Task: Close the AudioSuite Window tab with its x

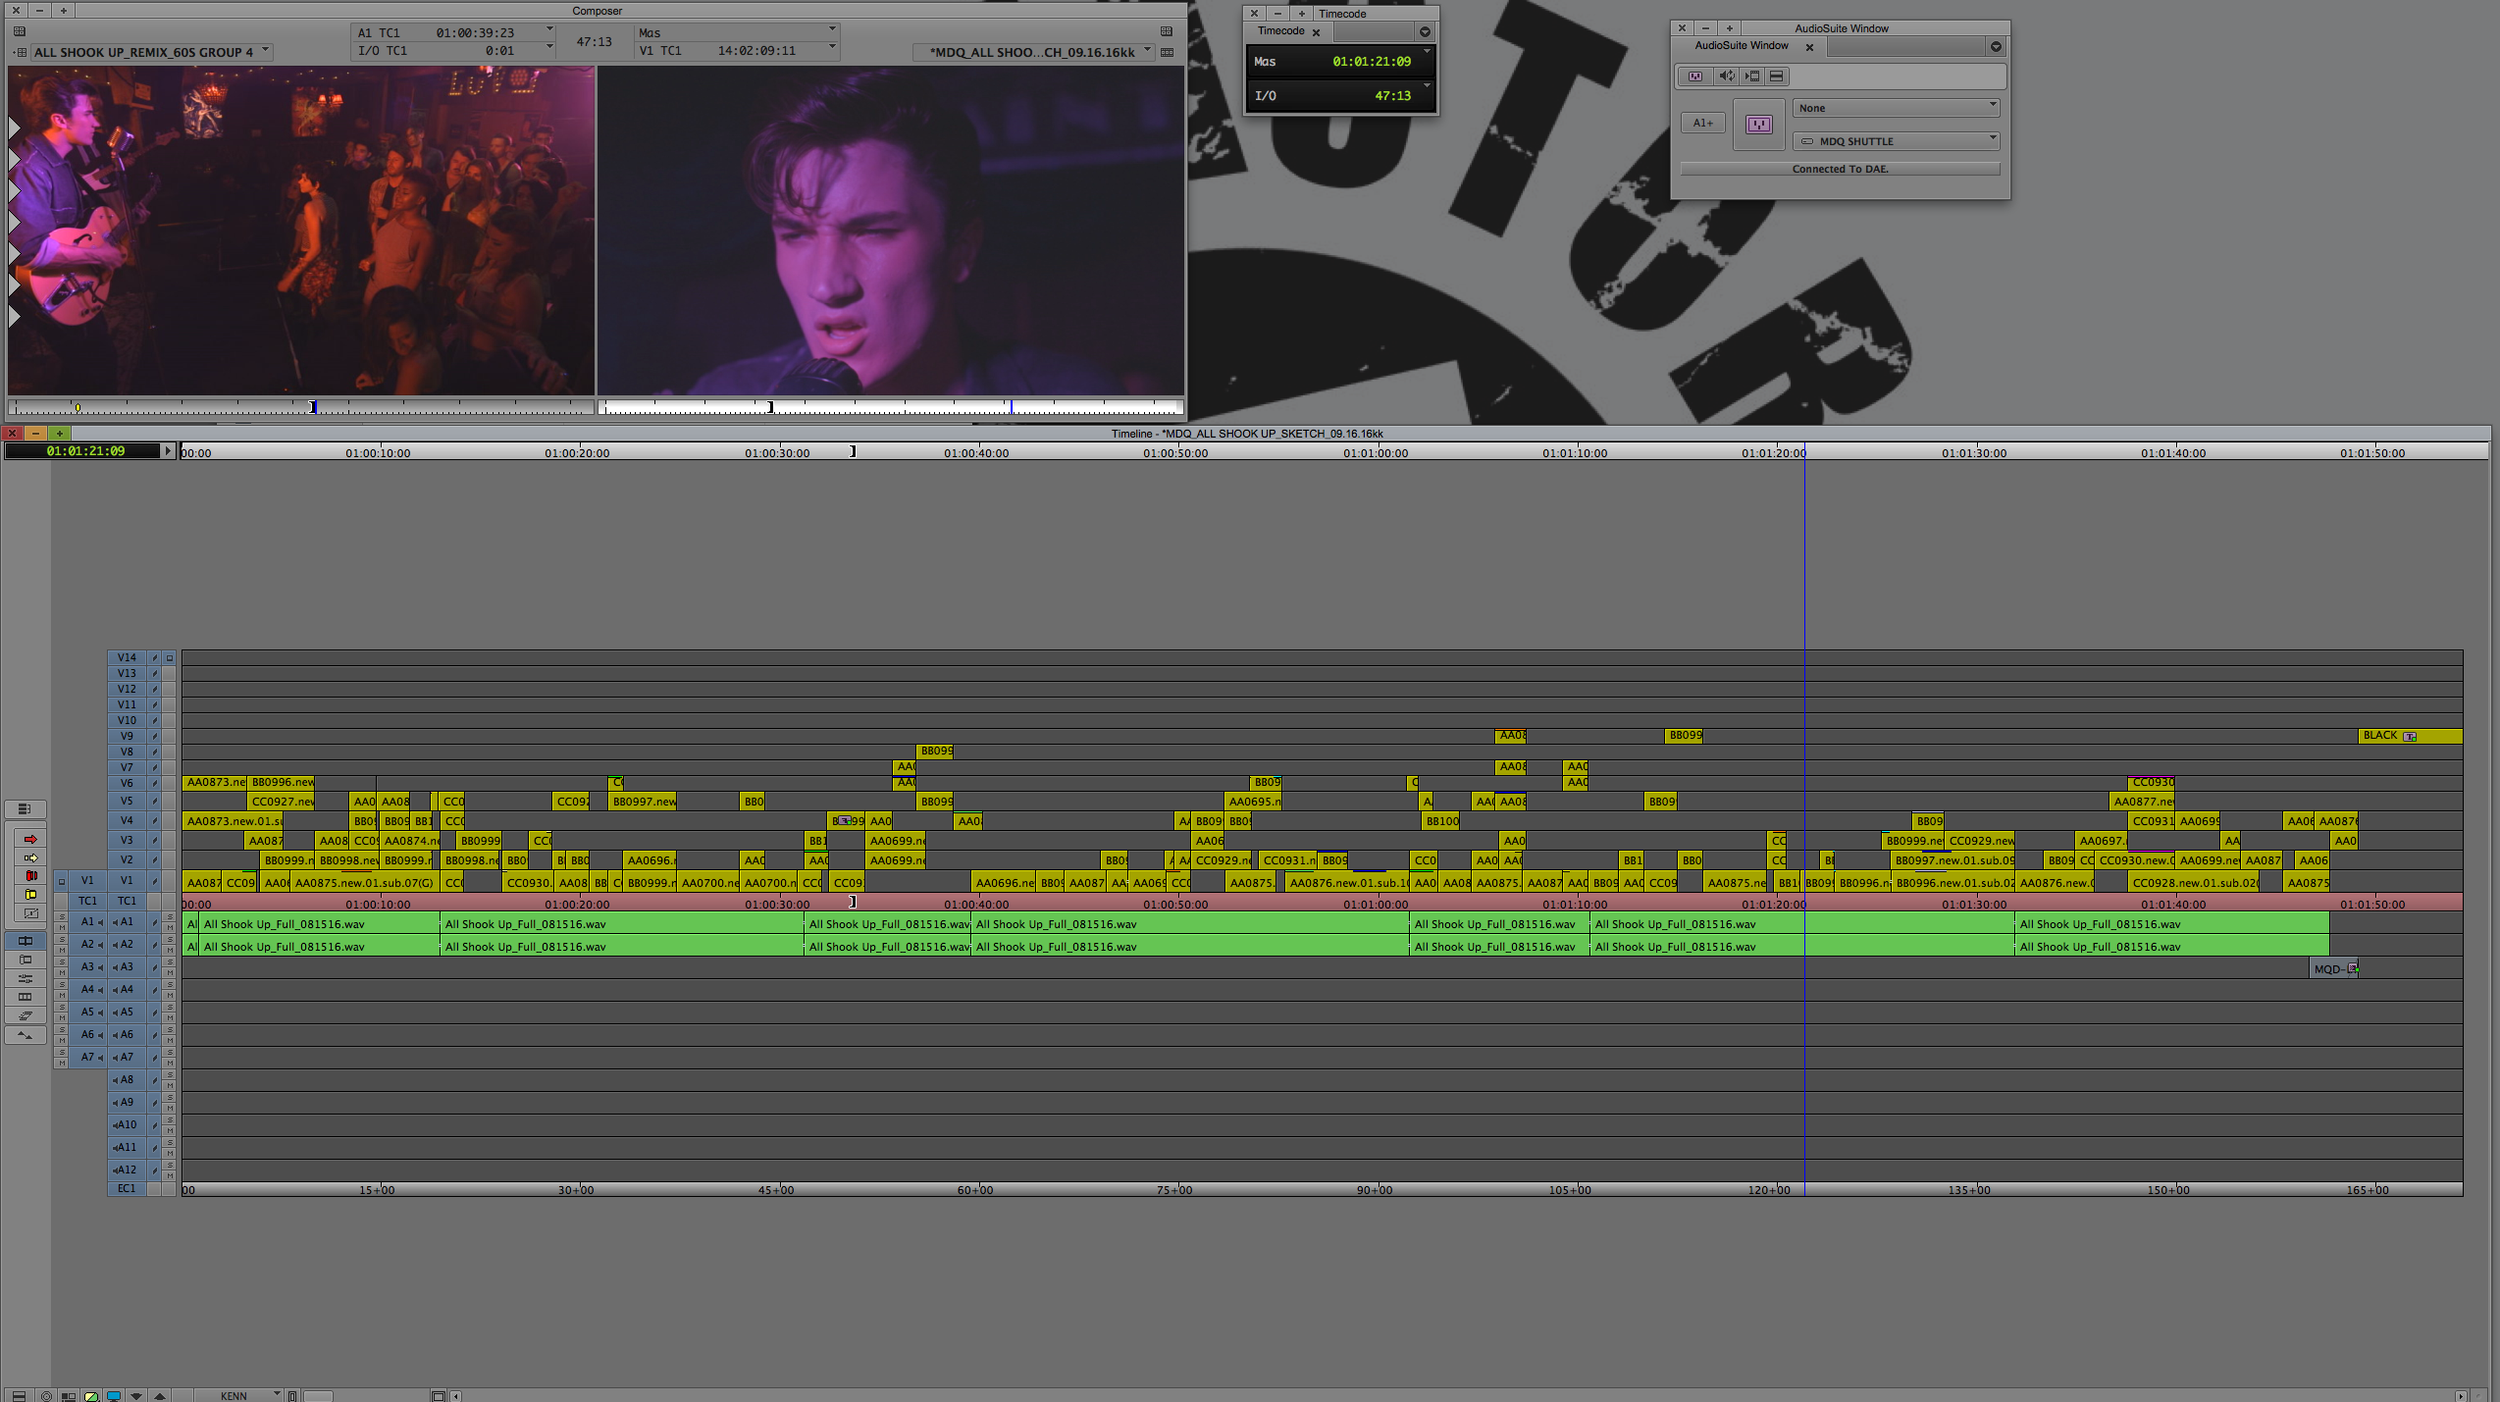Action: (1809, 47)
